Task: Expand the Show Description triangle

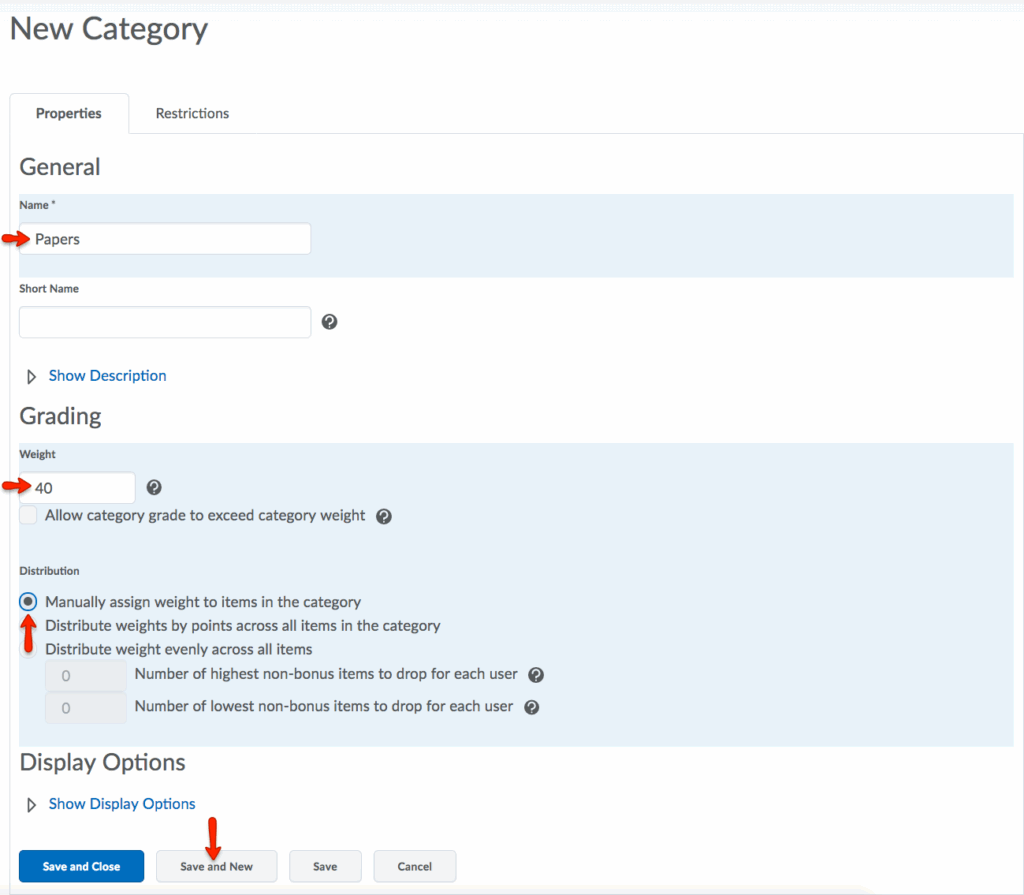Action: pos(31,377)
